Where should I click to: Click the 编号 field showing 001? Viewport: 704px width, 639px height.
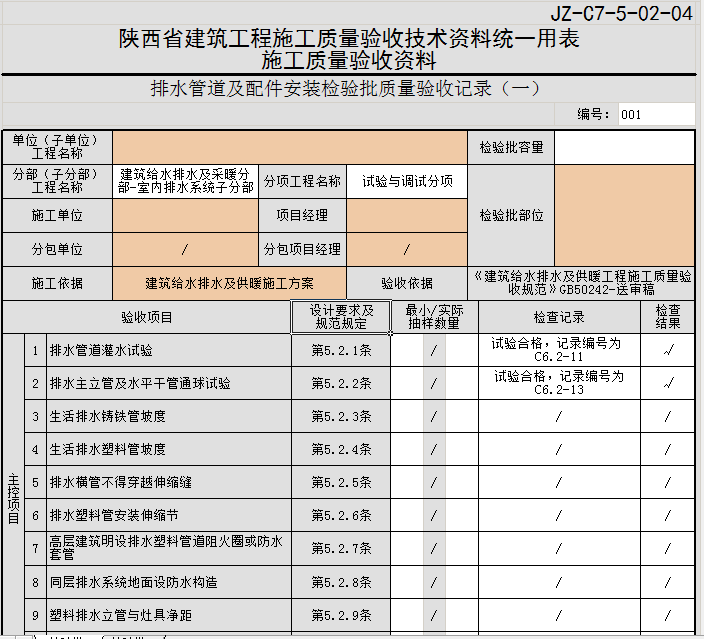[x=656, y=115]
